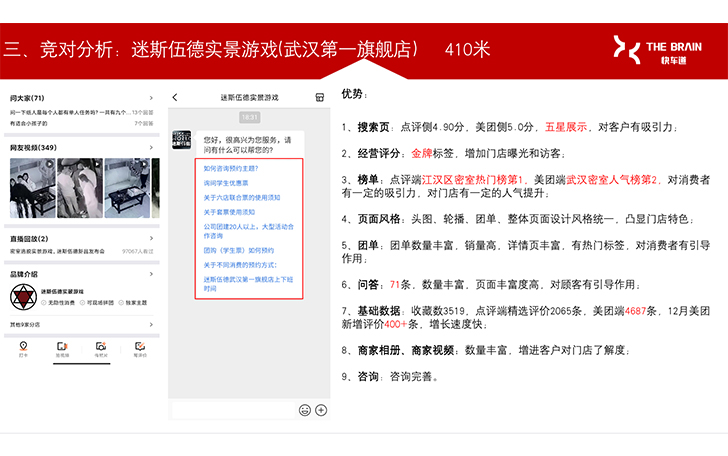Play the third 网友视频 thumbnail showing the table
728x456 pixels.
(127, 188)
